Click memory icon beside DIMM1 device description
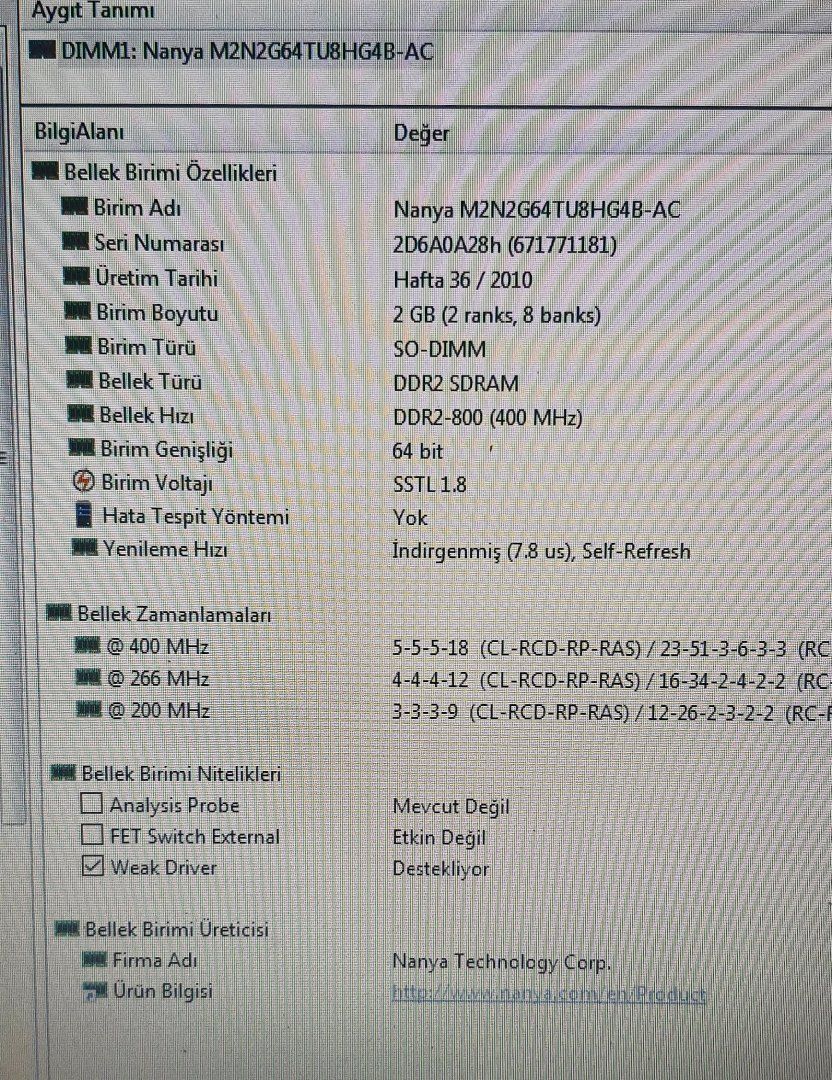832x1080 pixels. tap(43, 50)
